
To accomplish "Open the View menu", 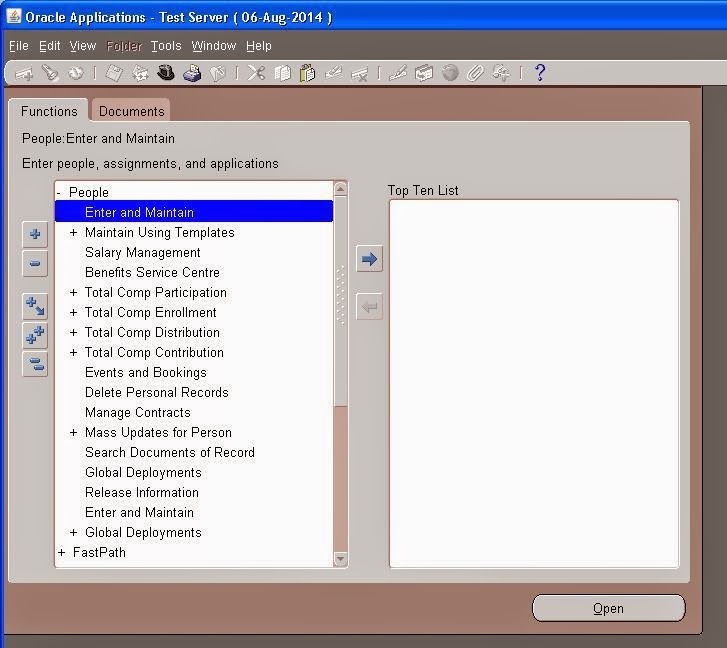I will pyautogui.click(x=83, y=46).
